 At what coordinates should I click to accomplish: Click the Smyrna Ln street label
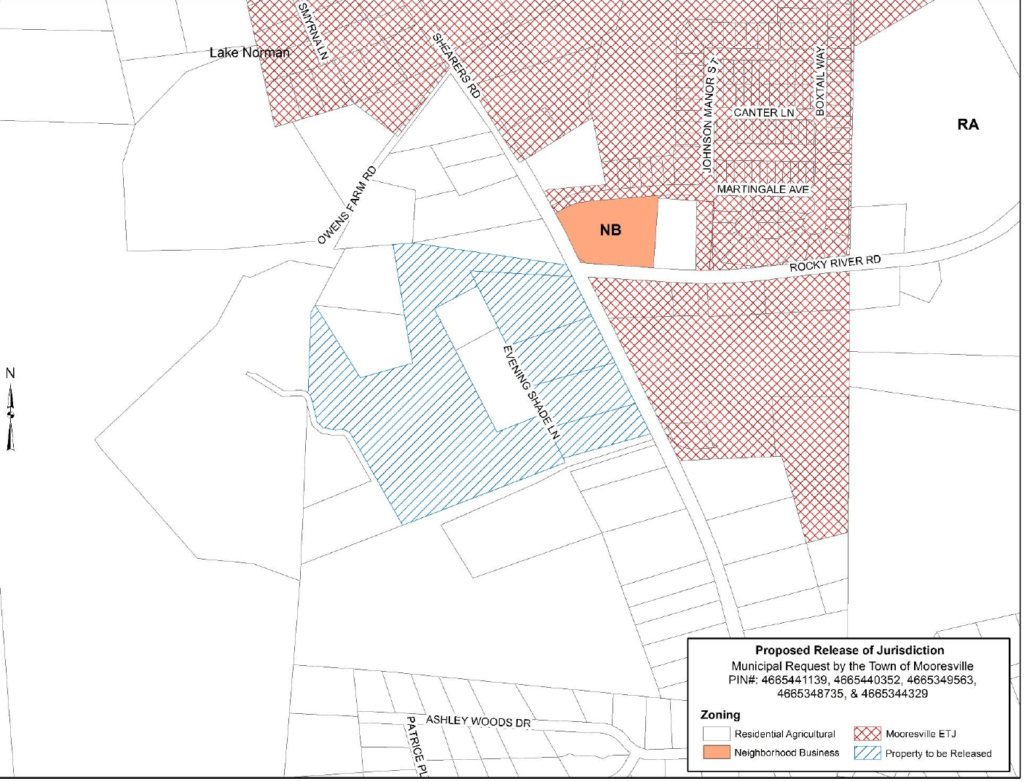312,31
